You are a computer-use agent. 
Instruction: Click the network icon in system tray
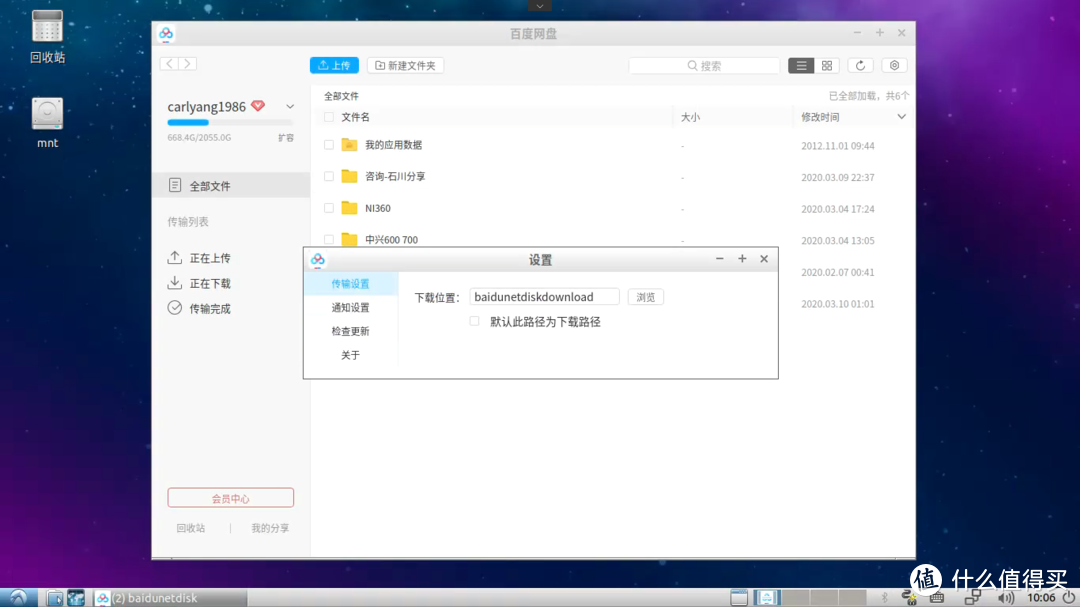tap(973, 598)
